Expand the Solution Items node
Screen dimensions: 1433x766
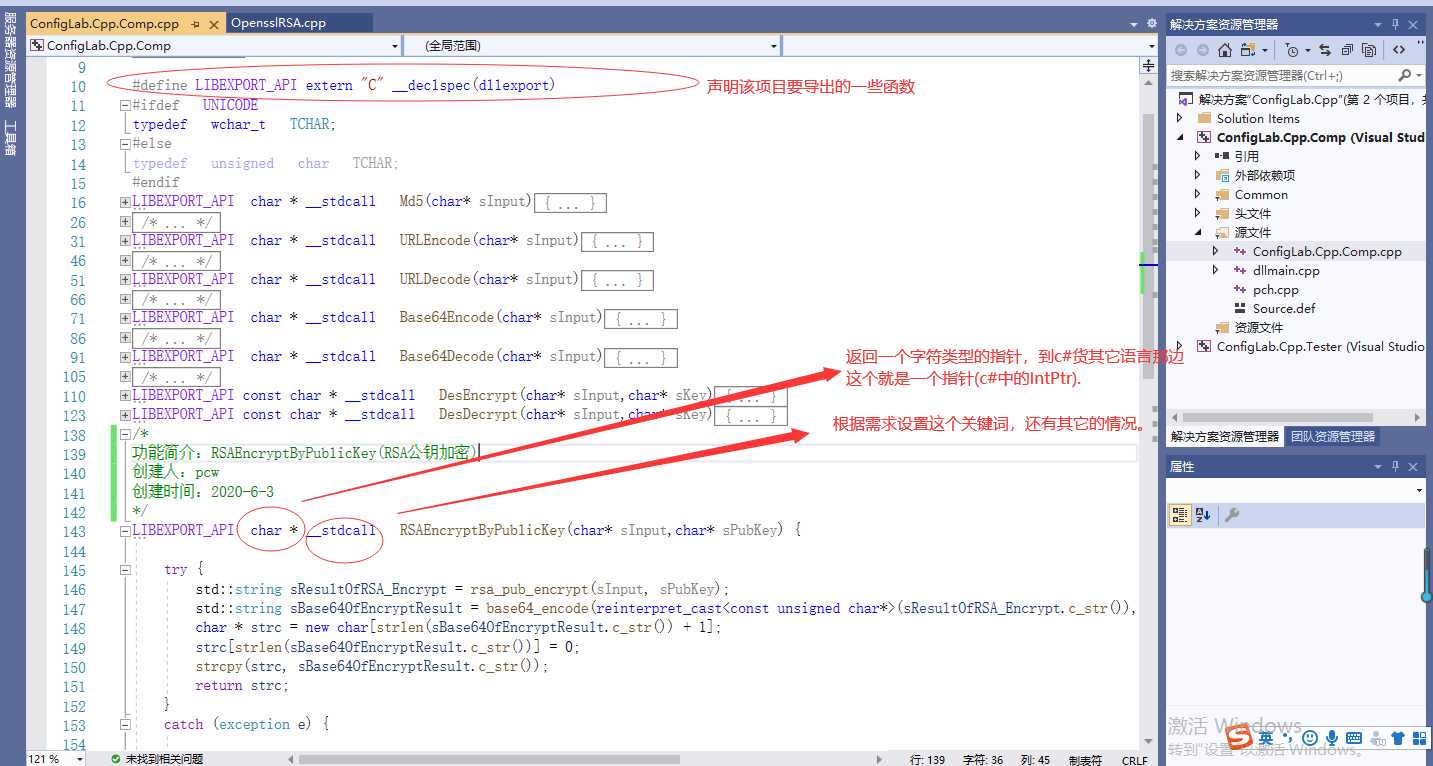tap(1180, 118)
